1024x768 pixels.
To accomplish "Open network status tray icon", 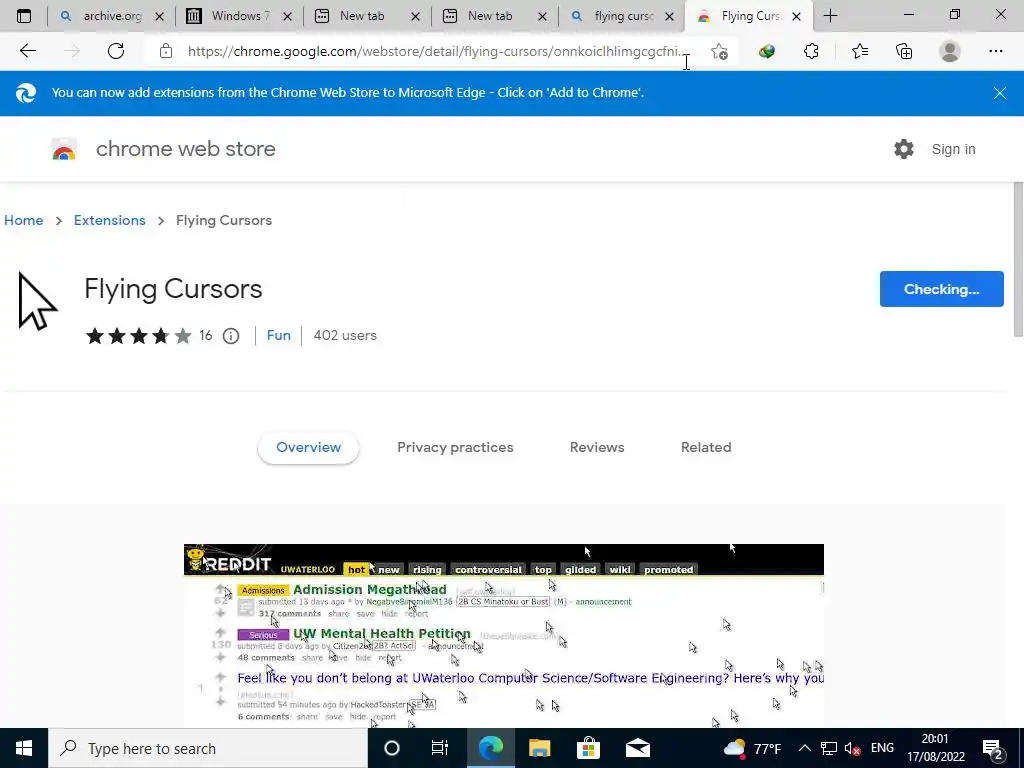I will (x=829, y=748).
